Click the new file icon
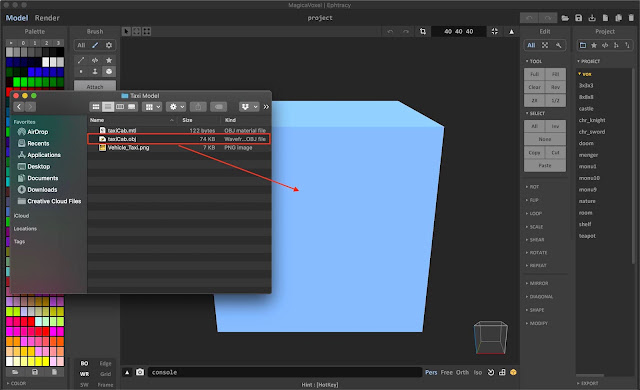The width and height of the screenshot is (640, 390). (x=605, y=18)
